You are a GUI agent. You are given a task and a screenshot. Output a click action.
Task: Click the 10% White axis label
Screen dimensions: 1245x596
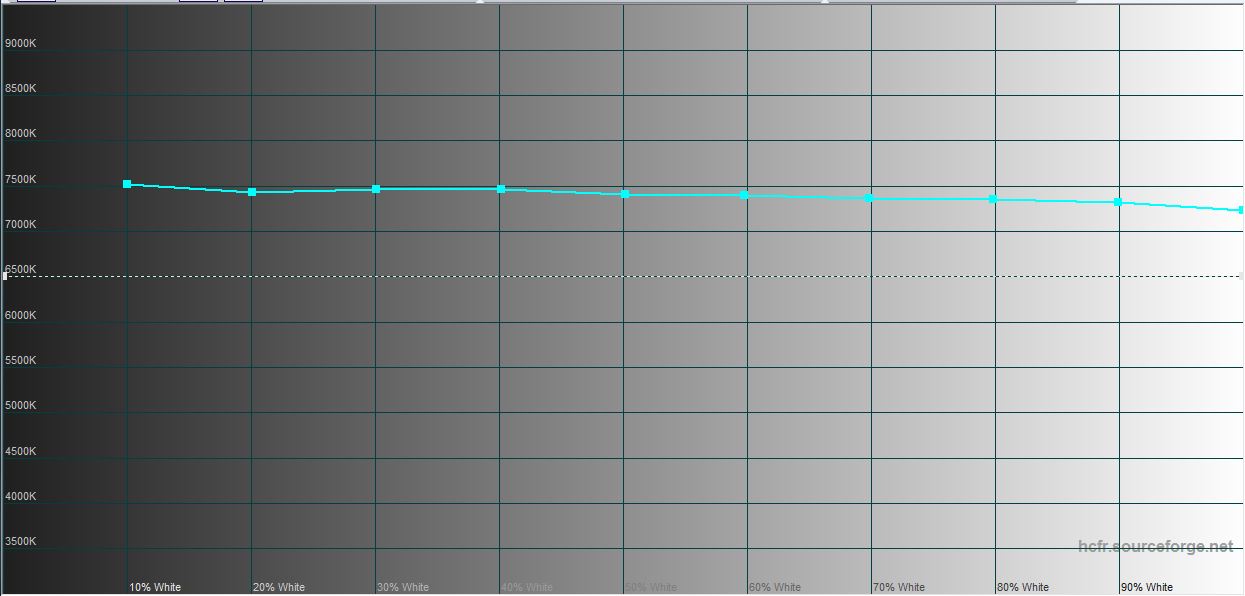(x=155, y=587)
